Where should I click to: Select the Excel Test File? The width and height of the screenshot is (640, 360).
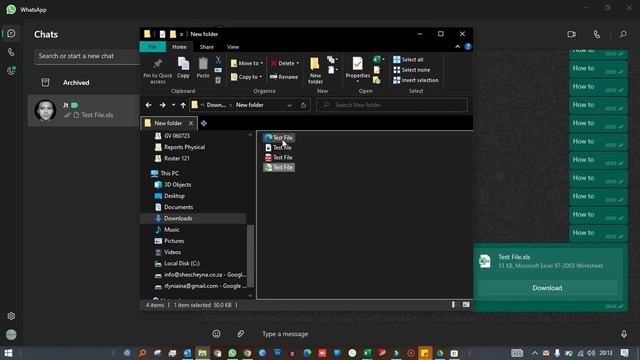point(279,167)
